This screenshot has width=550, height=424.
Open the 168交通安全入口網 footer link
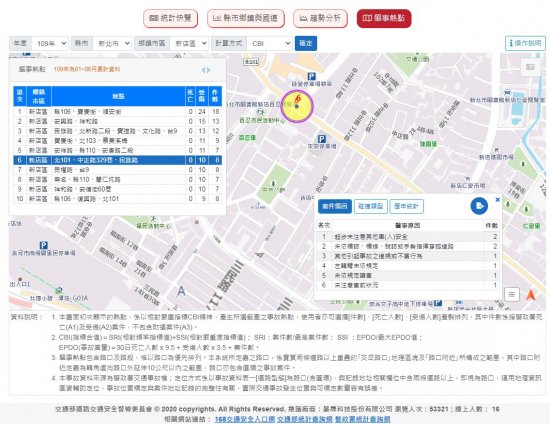point(244,419)
